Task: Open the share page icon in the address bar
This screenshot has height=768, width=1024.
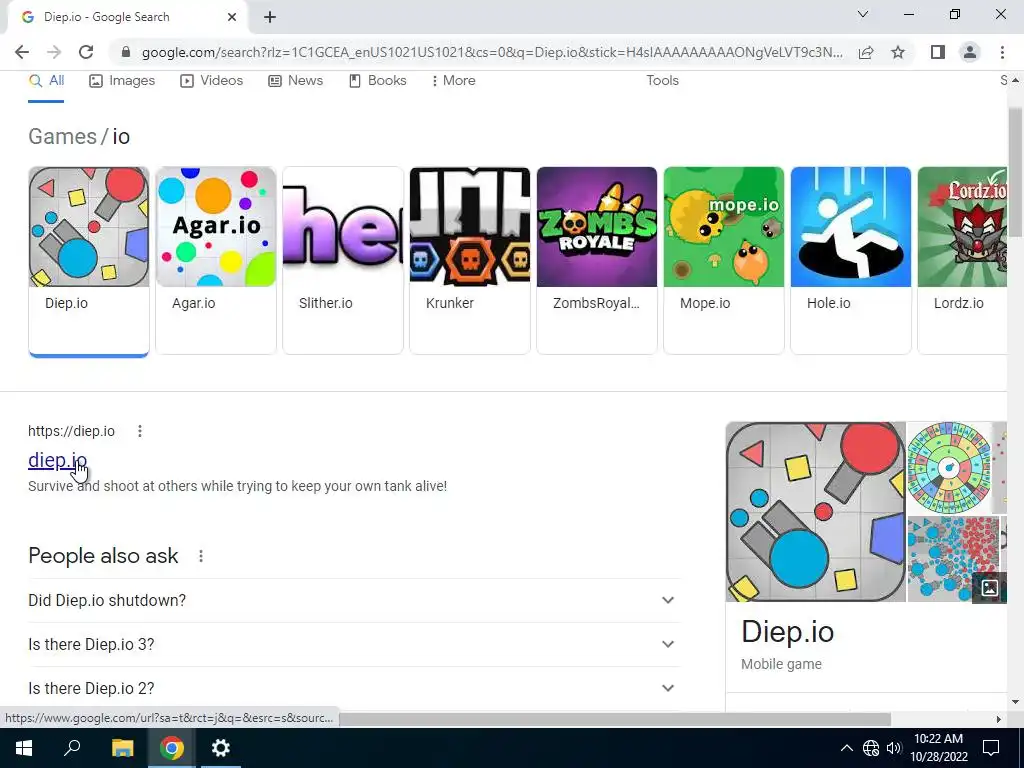Action: [x=866, y=52]
